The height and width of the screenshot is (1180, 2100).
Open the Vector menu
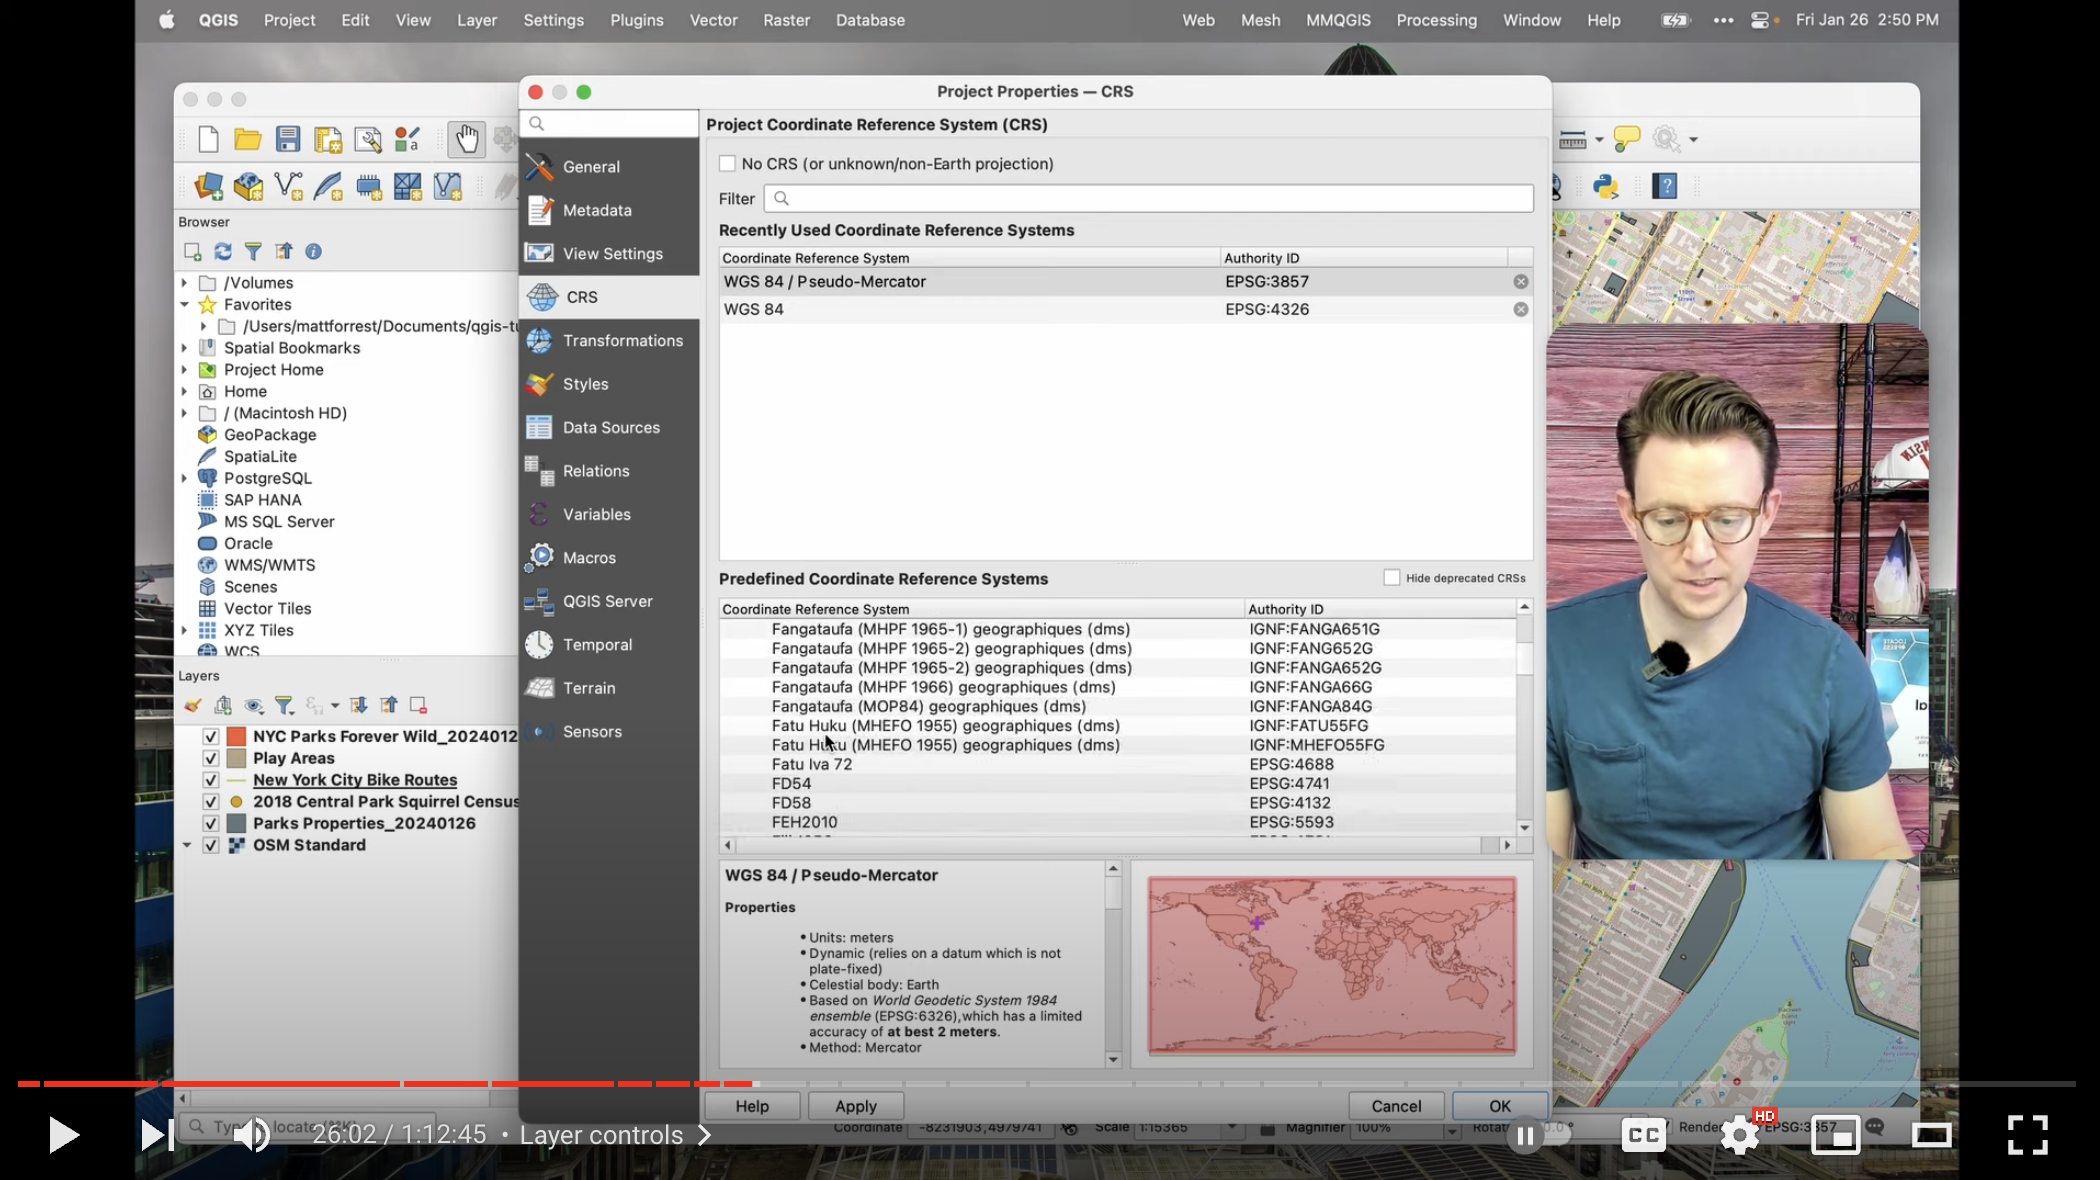pos(713,20)
